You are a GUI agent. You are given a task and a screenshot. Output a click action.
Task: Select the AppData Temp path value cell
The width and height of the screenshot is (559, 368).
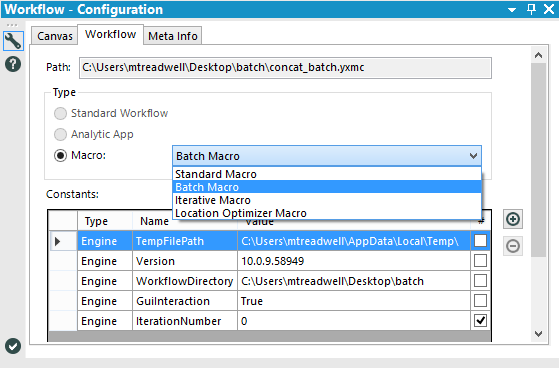354,241
